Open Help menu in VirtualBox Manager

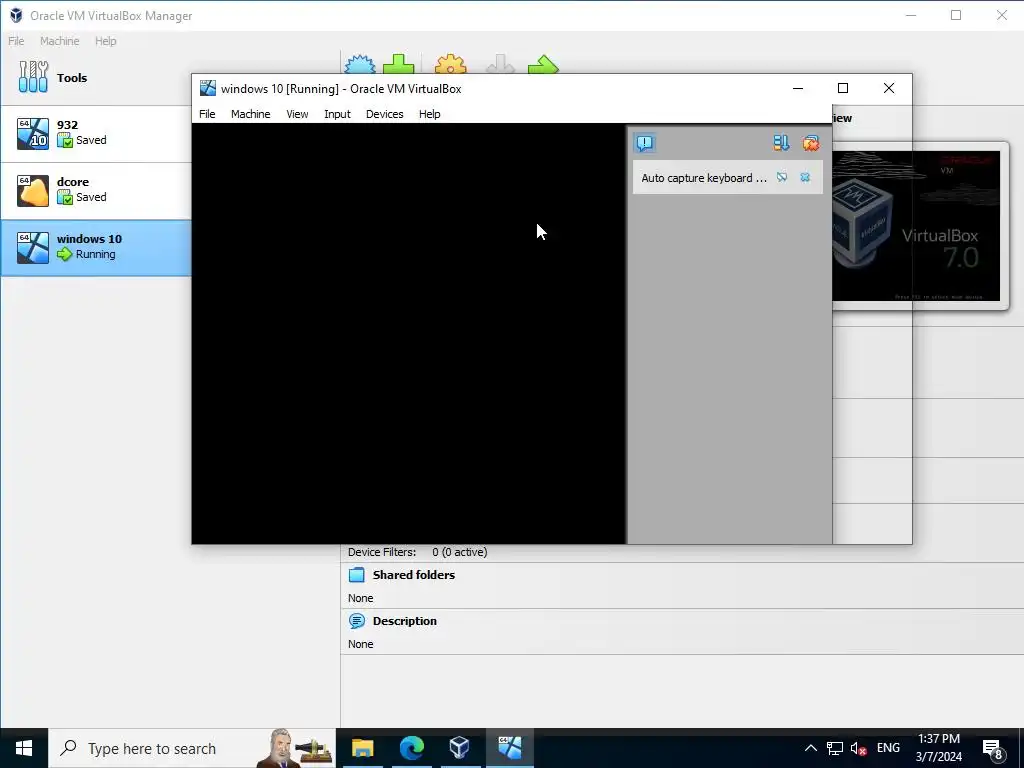click(106, 40)
